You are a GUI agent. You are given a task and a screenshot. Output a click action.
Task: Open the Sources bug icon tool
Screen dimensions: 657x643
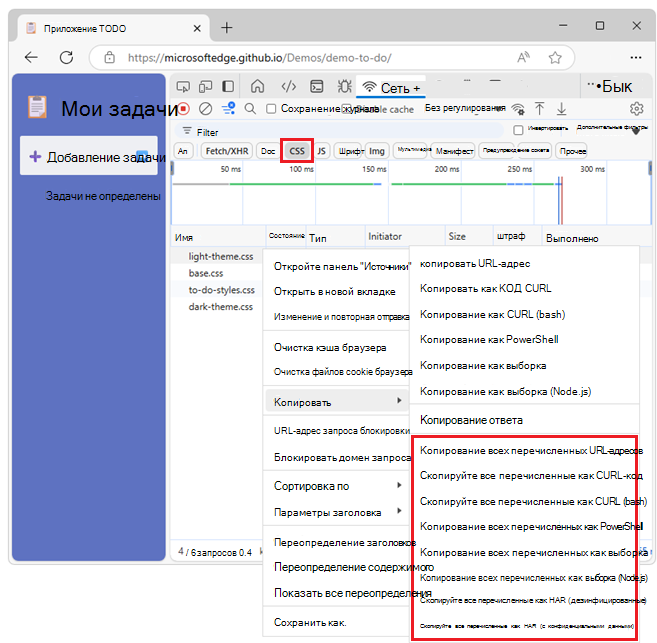coord(344,87)
